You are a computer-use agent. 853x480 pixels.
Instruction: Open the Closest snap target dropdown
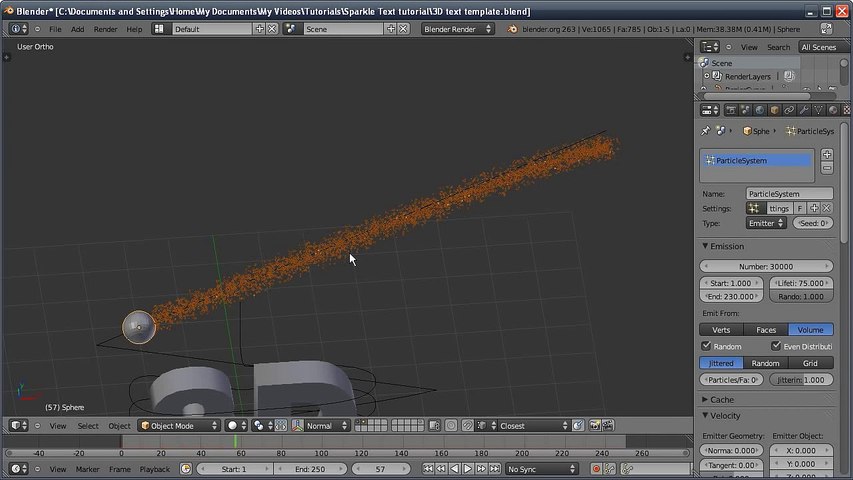coord(532,426)
